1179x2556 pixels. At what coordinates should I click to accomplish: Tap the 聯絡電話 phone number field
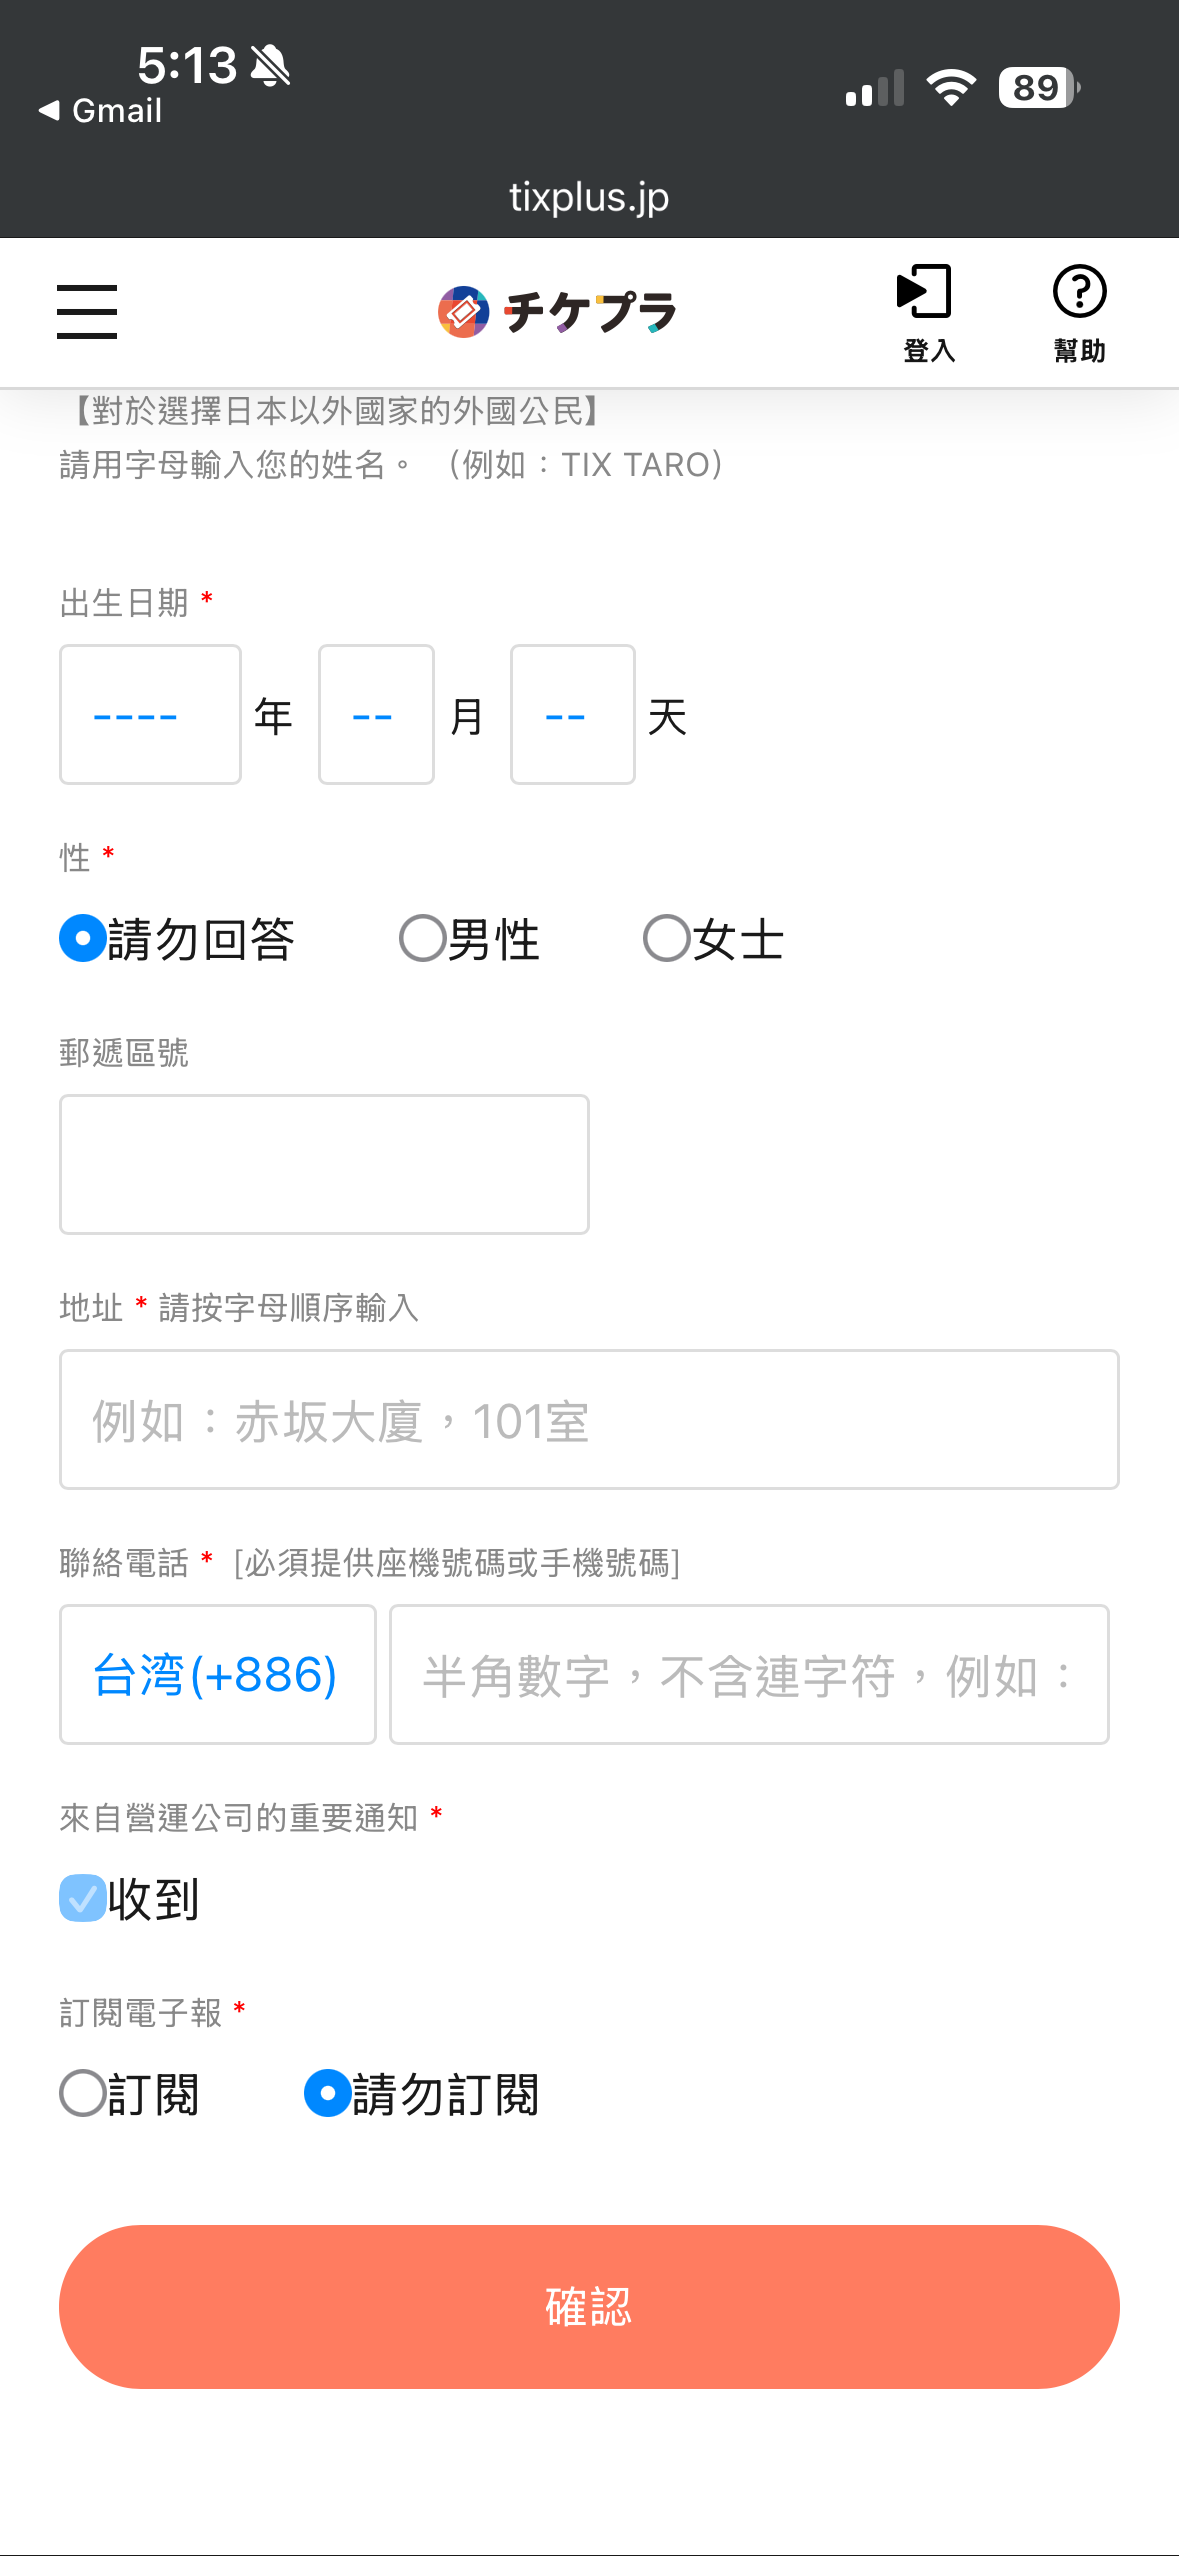click(x=749, y=1675)
